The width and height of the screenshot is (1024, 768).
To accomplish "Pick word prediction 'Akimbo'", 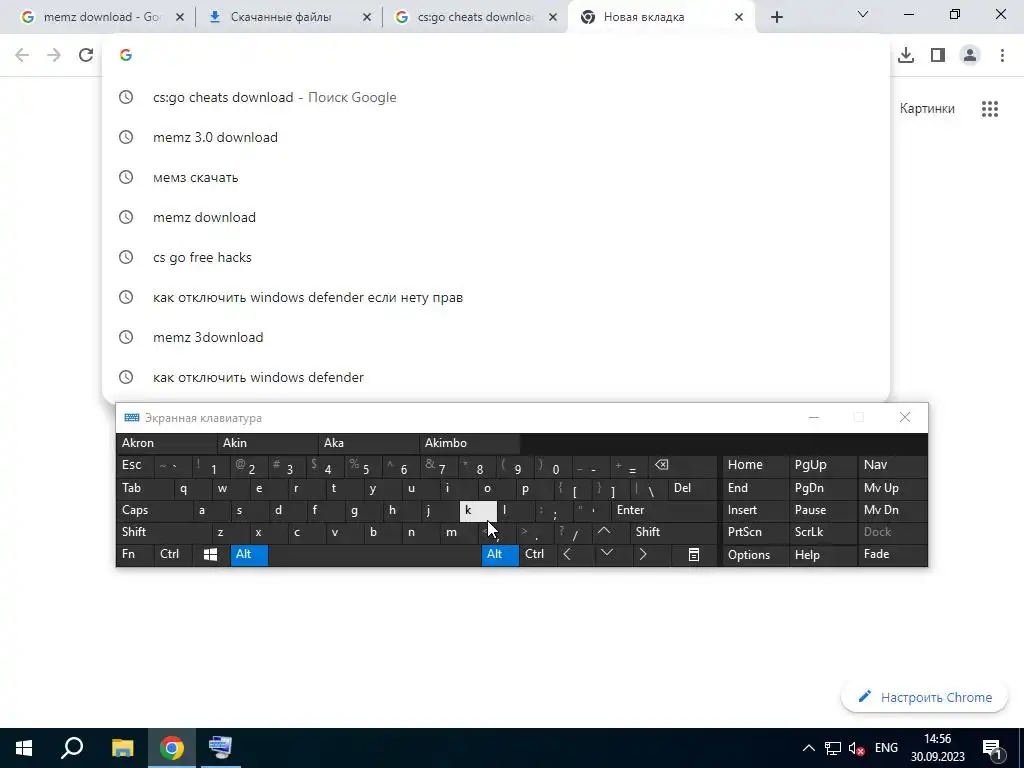I will (470, 443).
